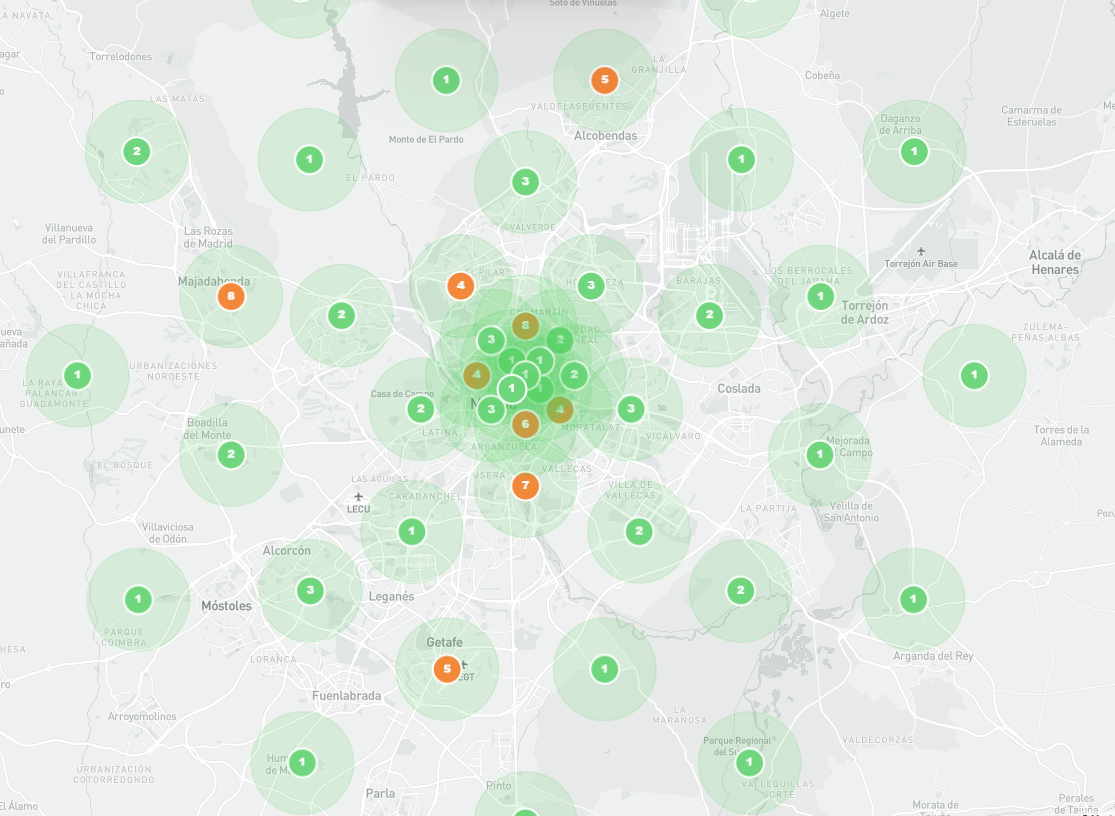
Task: Click the green 1 marker near Carabanchel
Action: click(x=411, y=531)
